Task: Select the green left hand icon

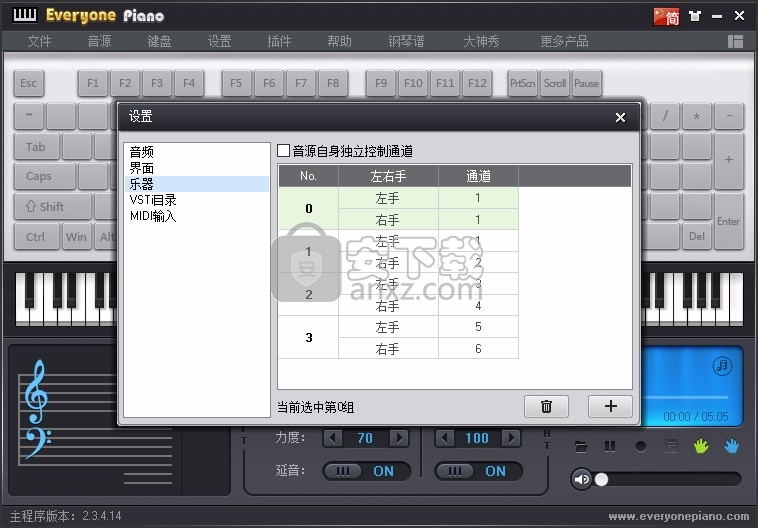Action: coord(701,446)
